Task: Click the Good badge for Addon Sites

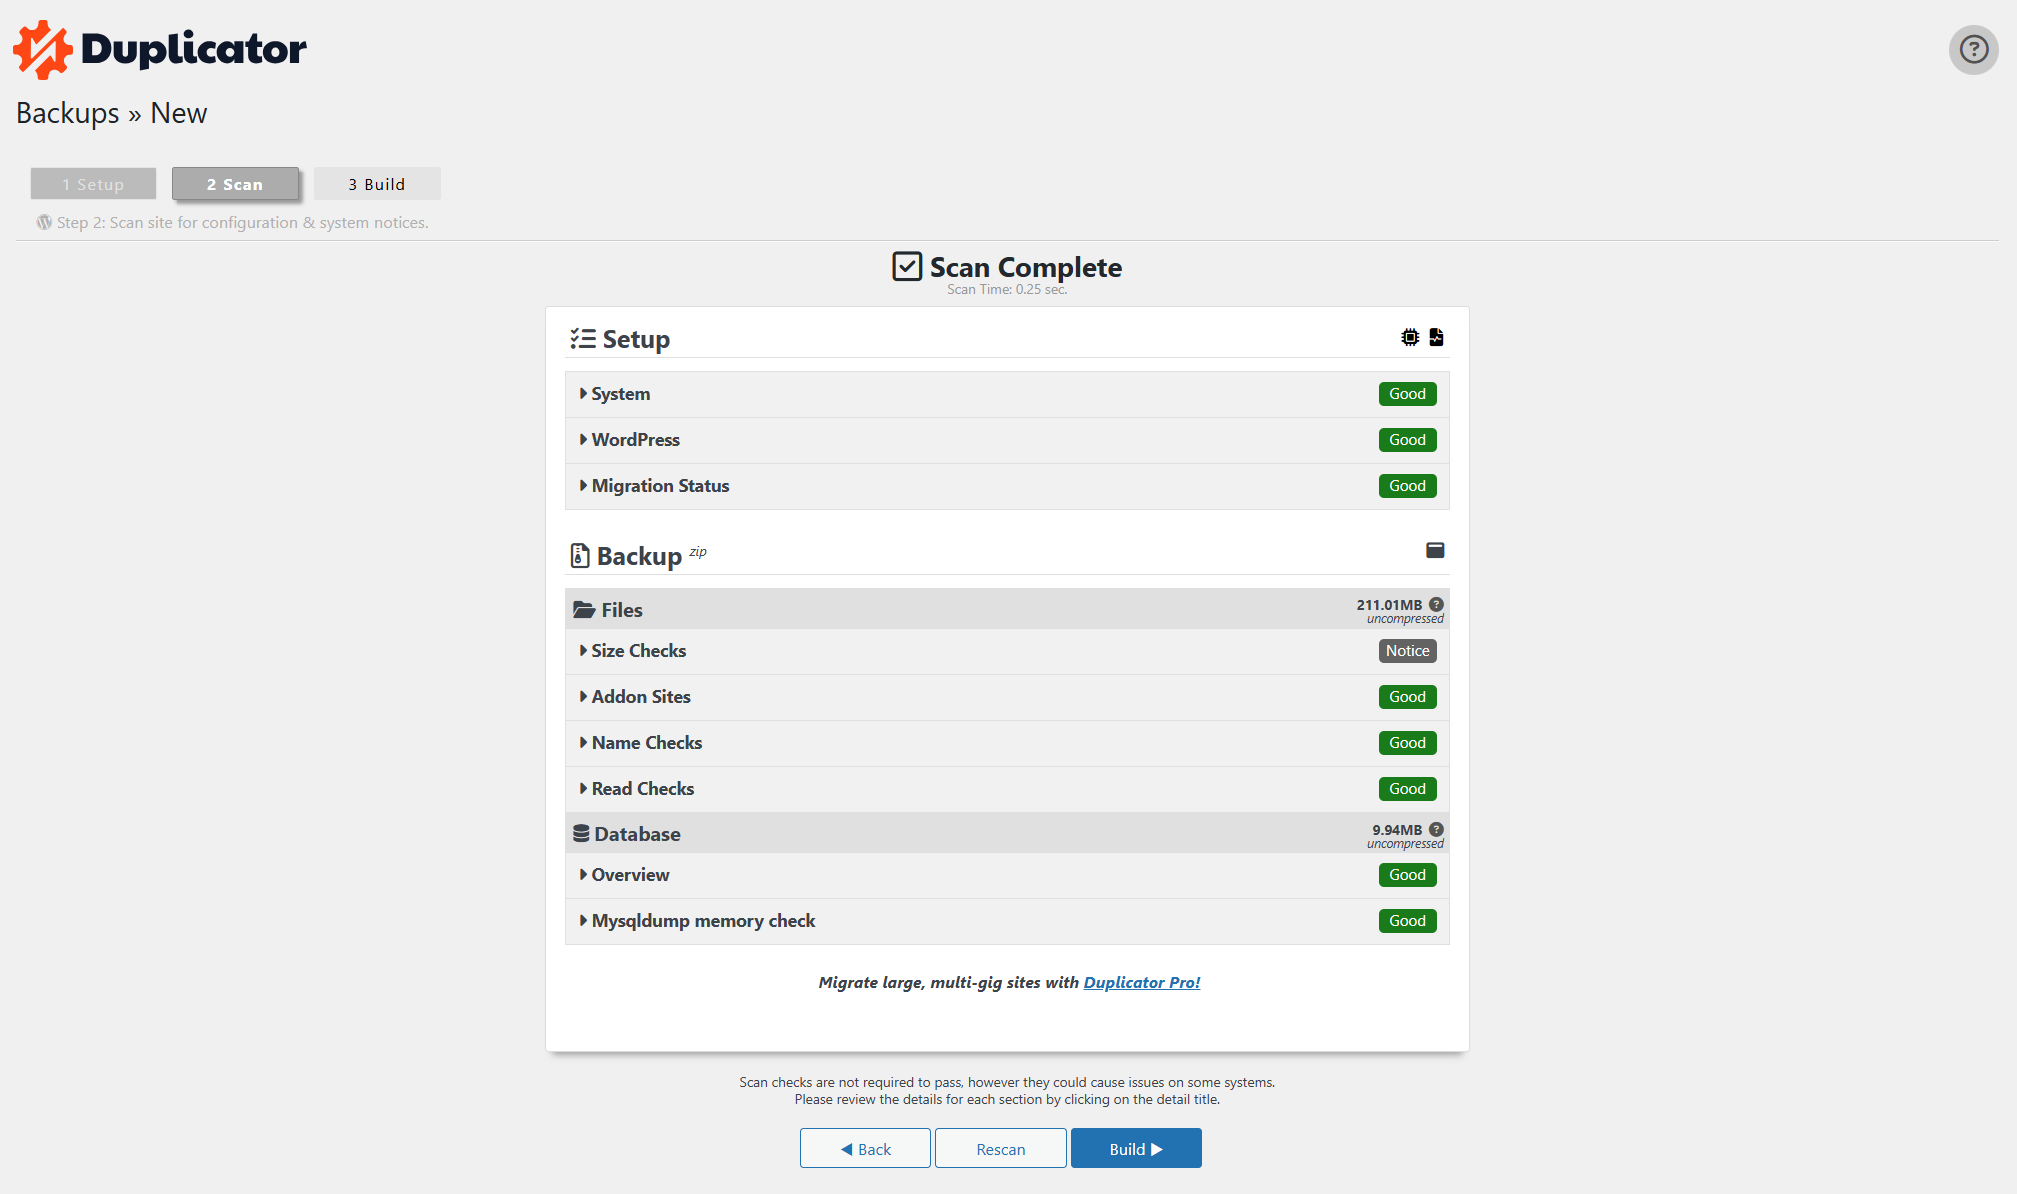Action: [x=1407, y=697]
